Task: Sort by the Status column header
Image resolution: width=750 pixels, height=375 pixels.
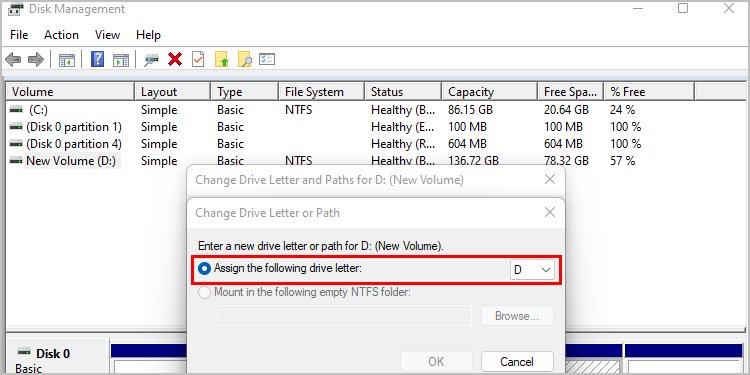Action: click(403, 92)
